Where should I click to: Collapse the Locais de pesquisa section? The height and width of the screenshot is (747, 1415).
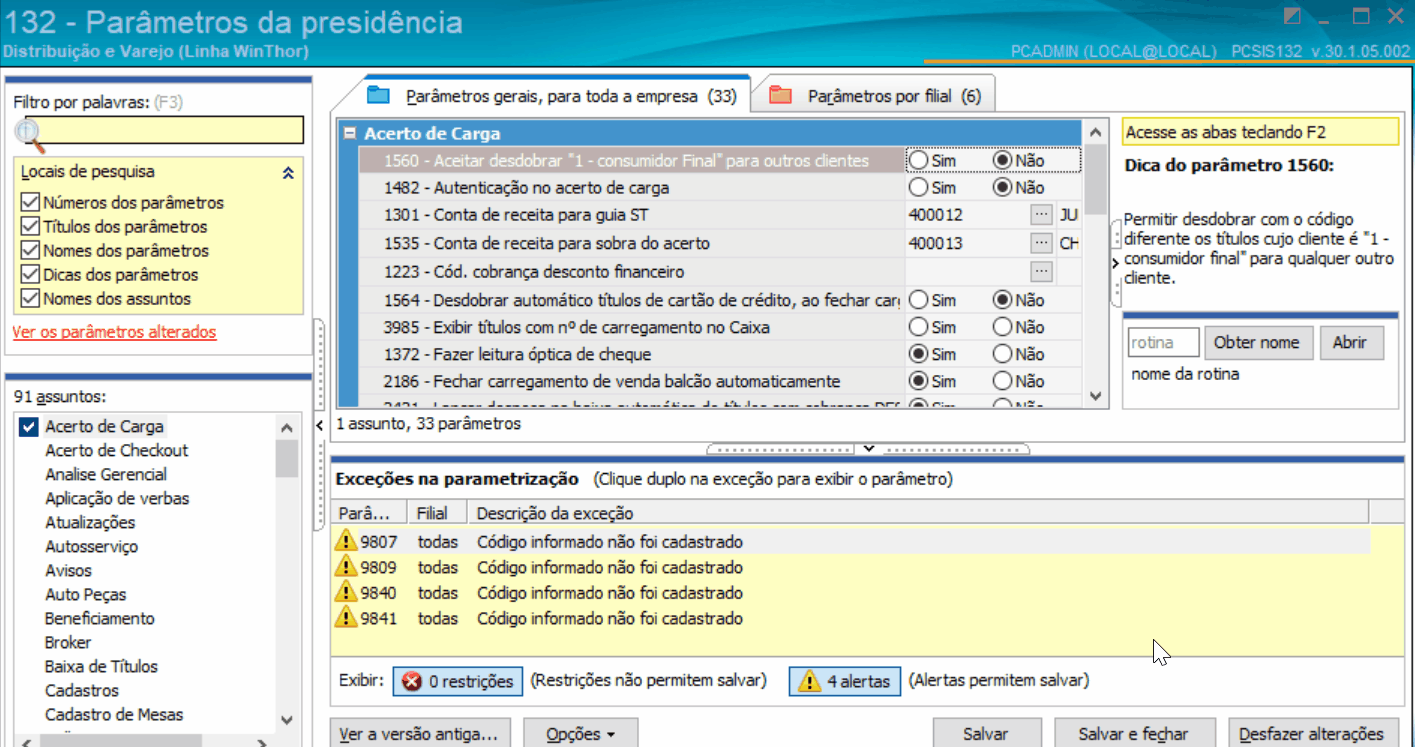[x=288, y=173]
